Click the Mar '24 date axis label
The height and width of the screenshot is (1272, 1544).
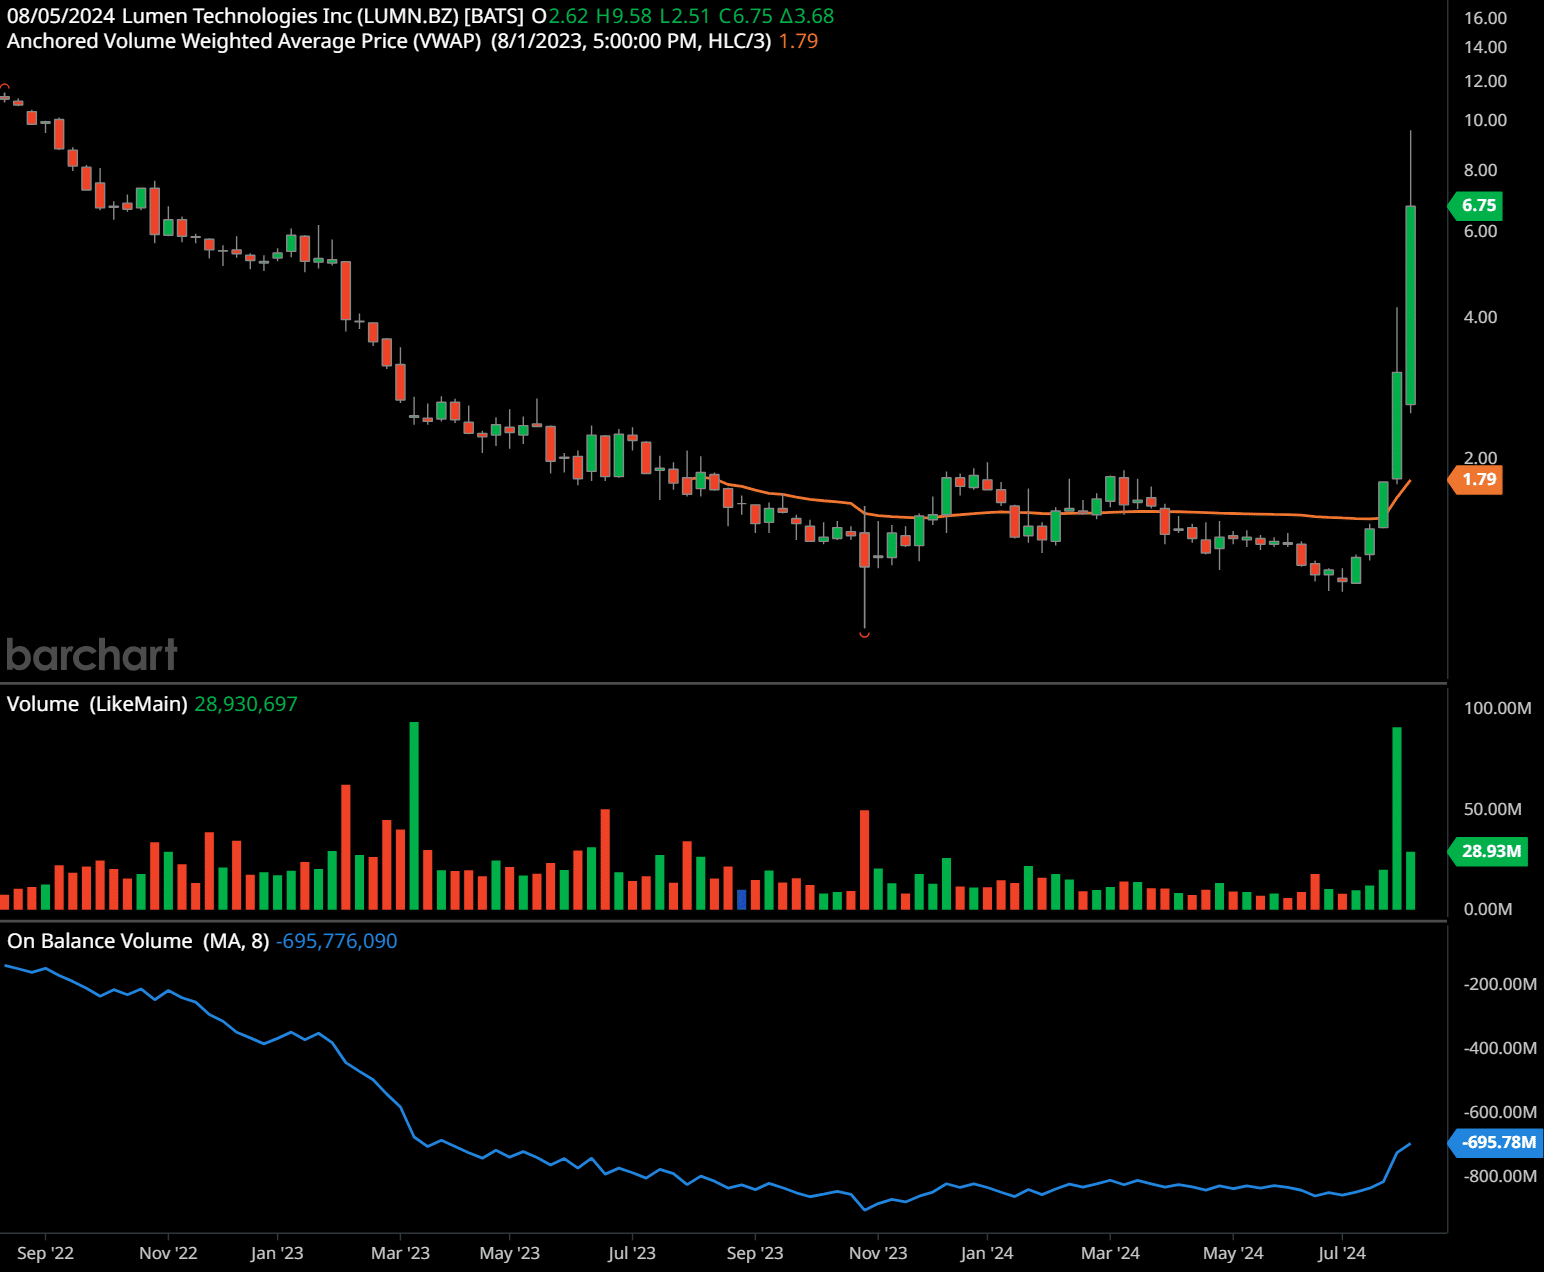point(1110,1253)
